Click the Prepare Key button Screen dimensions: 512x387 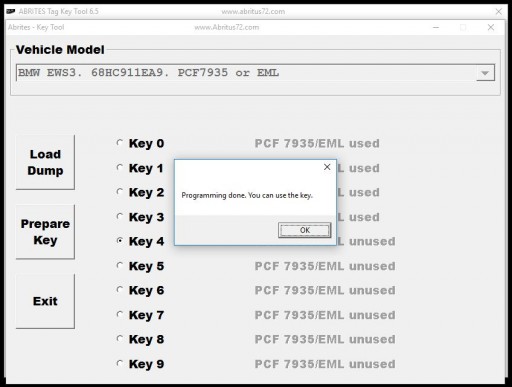(x=45, y=232)
